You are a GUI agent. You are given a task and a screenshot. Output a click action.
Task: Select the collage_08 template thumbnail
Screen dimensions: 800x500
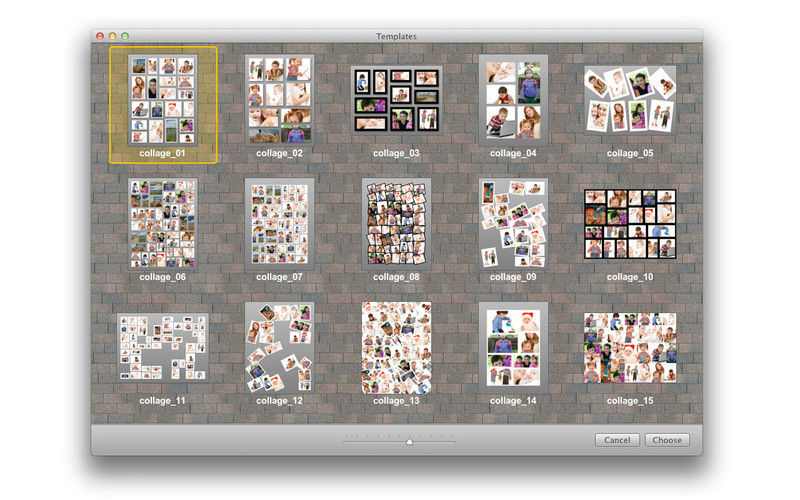tap(396, 223)
